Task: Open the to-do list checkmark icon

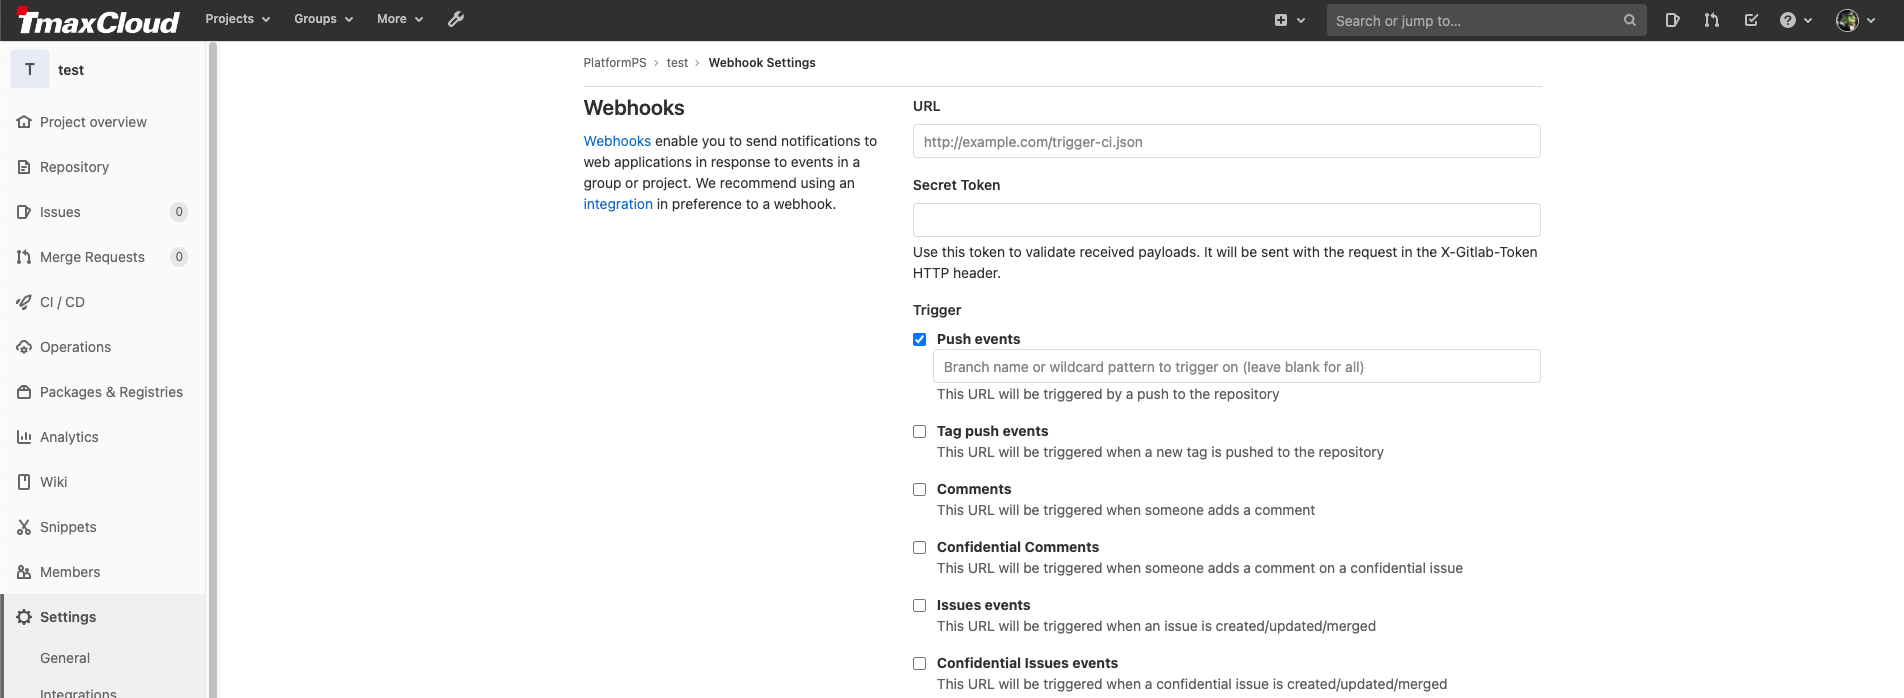Action: [1751, 20]
